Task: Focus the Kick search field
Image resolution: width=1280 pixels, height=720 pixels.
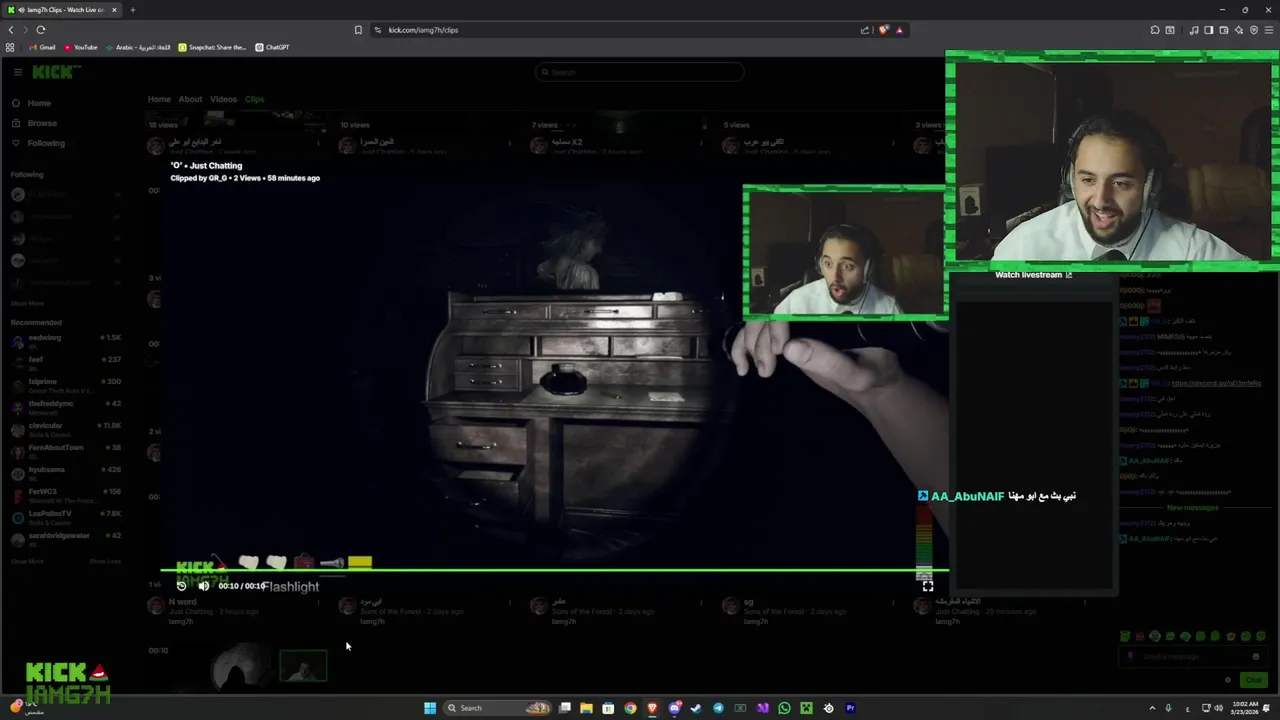Action: coord(640,72)
